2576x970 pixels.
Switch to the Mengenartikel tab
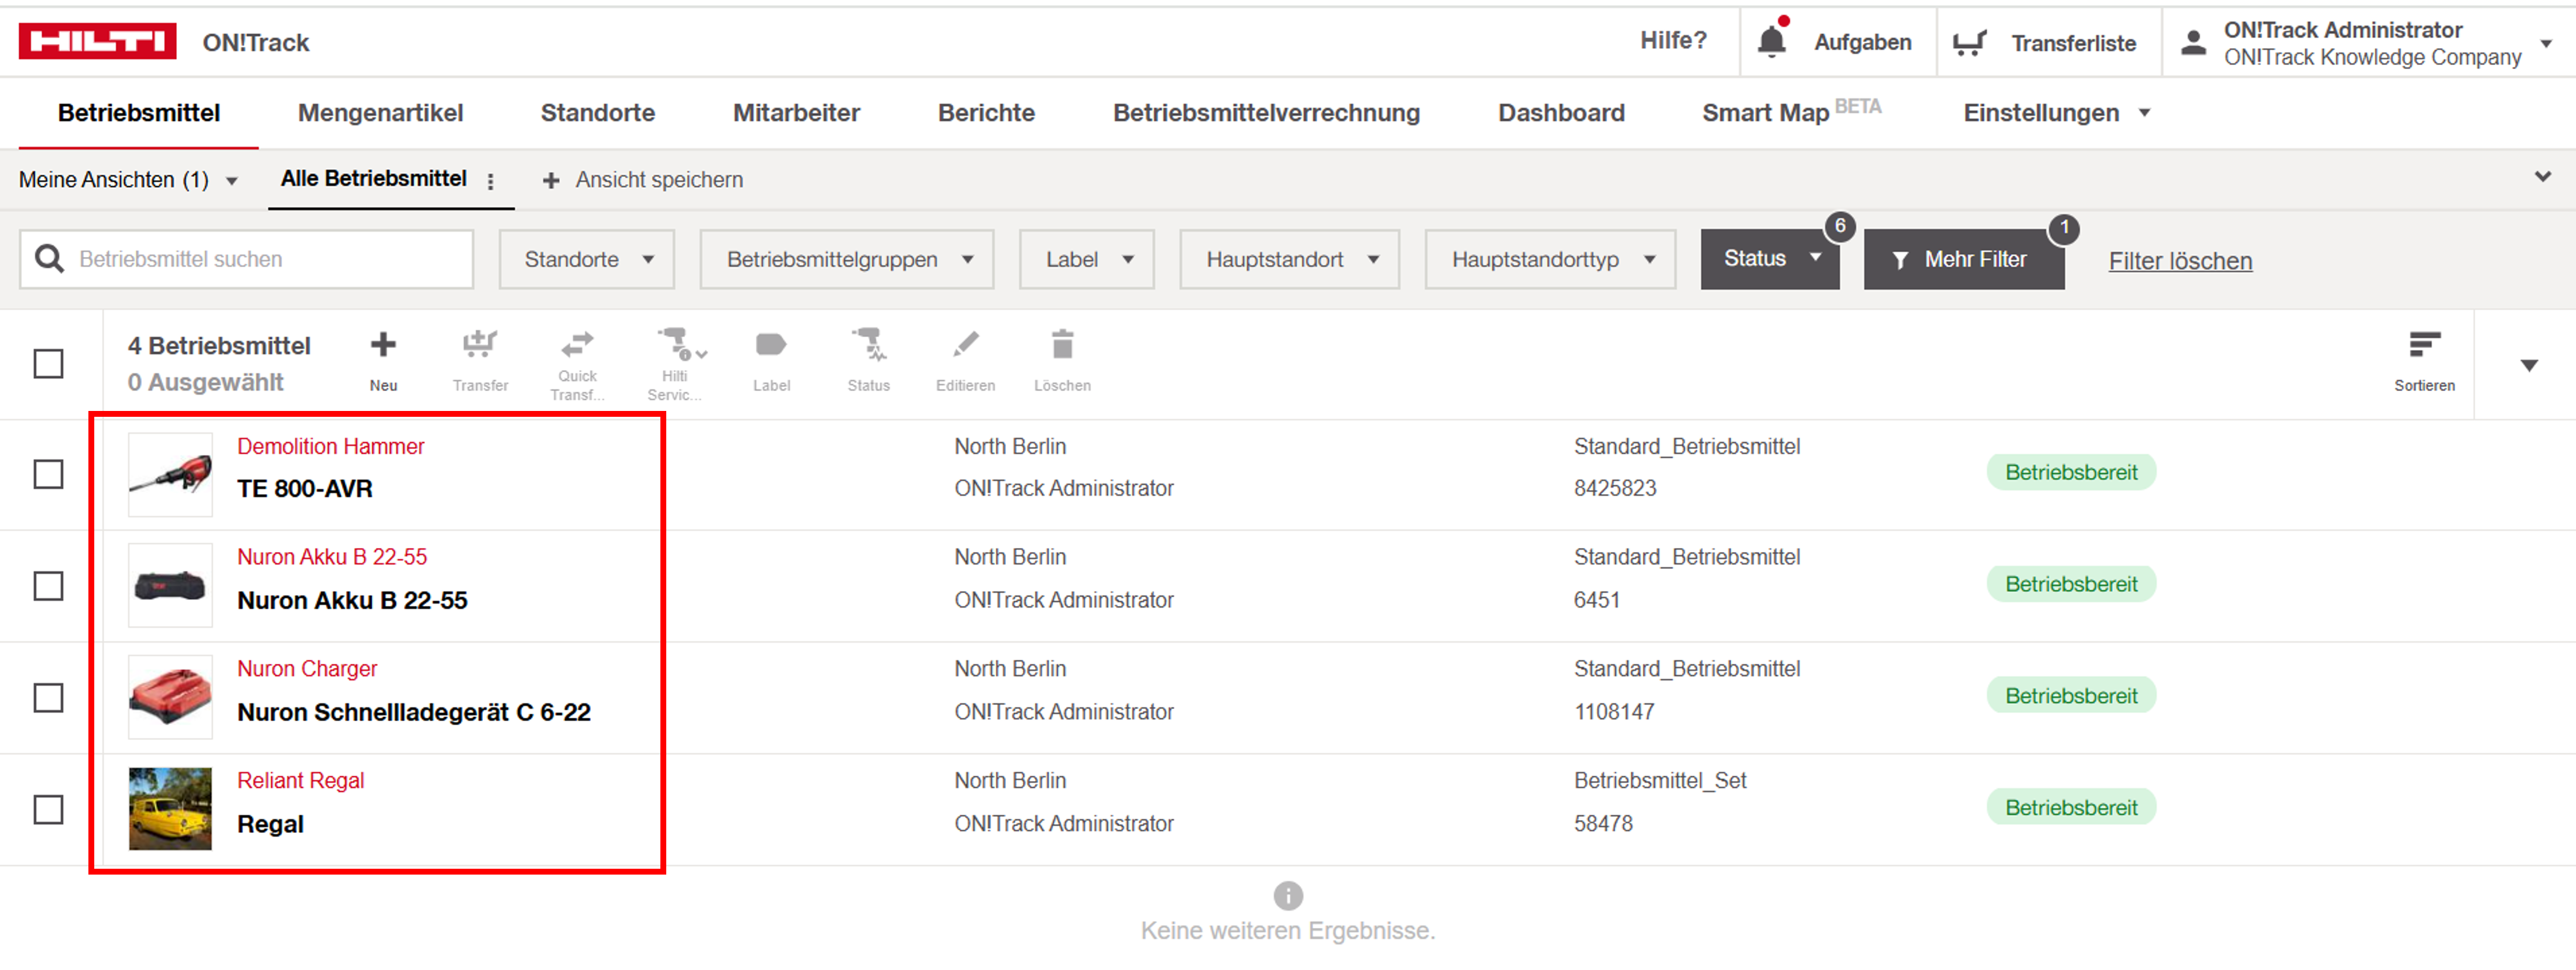(380, 113)
